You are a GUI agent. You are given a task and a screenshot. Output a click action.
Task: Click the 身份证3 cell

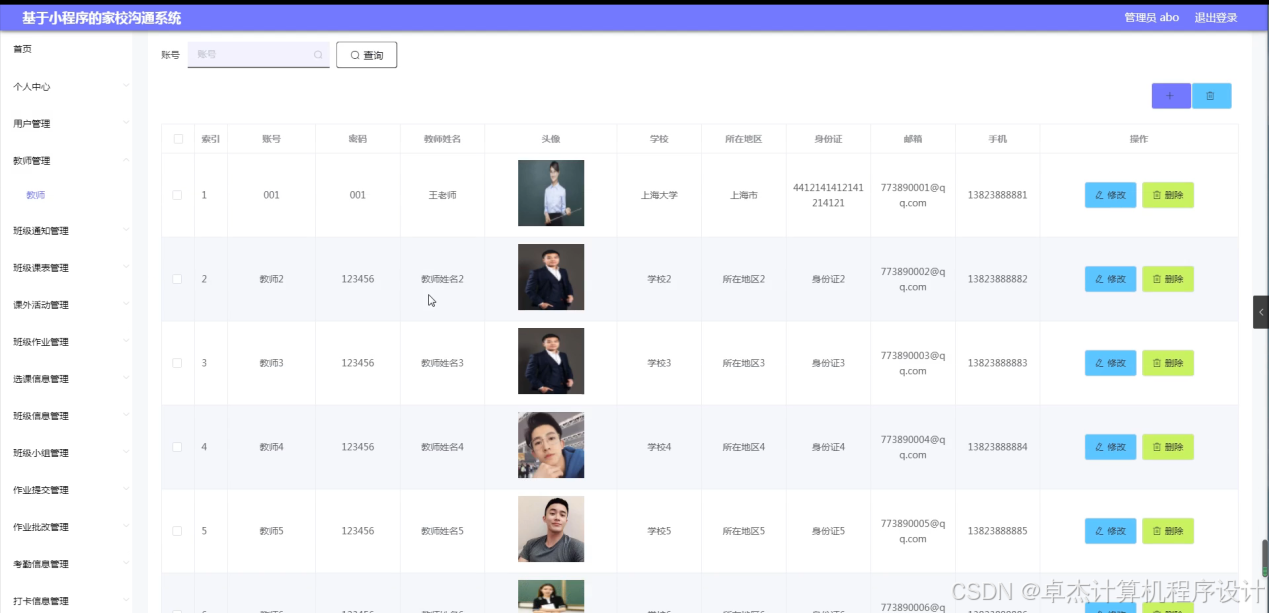point(828,363)
